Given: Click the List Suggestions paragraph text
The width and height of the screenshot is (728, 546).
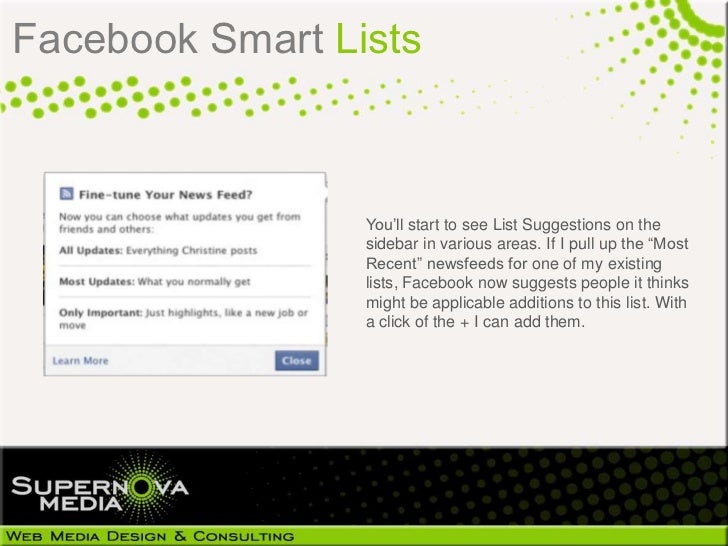Looking at the screenshot, I should click(527, 273).
